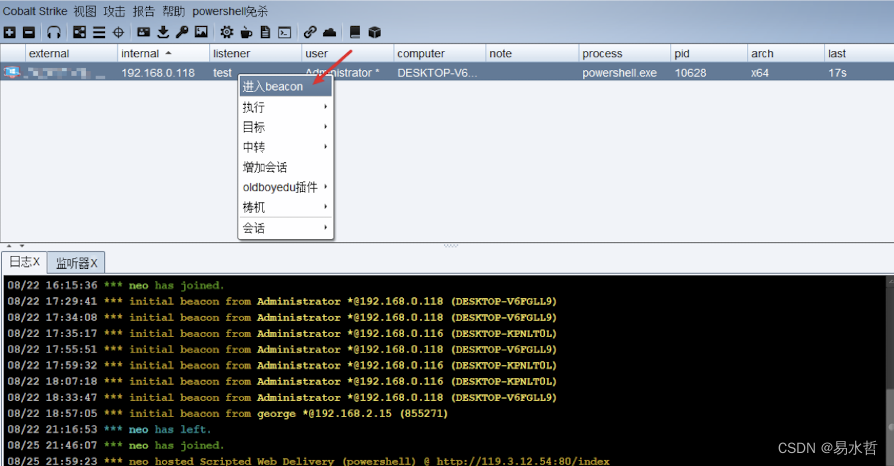894x466 pixels.
Task: Open credentials via key icon
Action: [182, 33]
